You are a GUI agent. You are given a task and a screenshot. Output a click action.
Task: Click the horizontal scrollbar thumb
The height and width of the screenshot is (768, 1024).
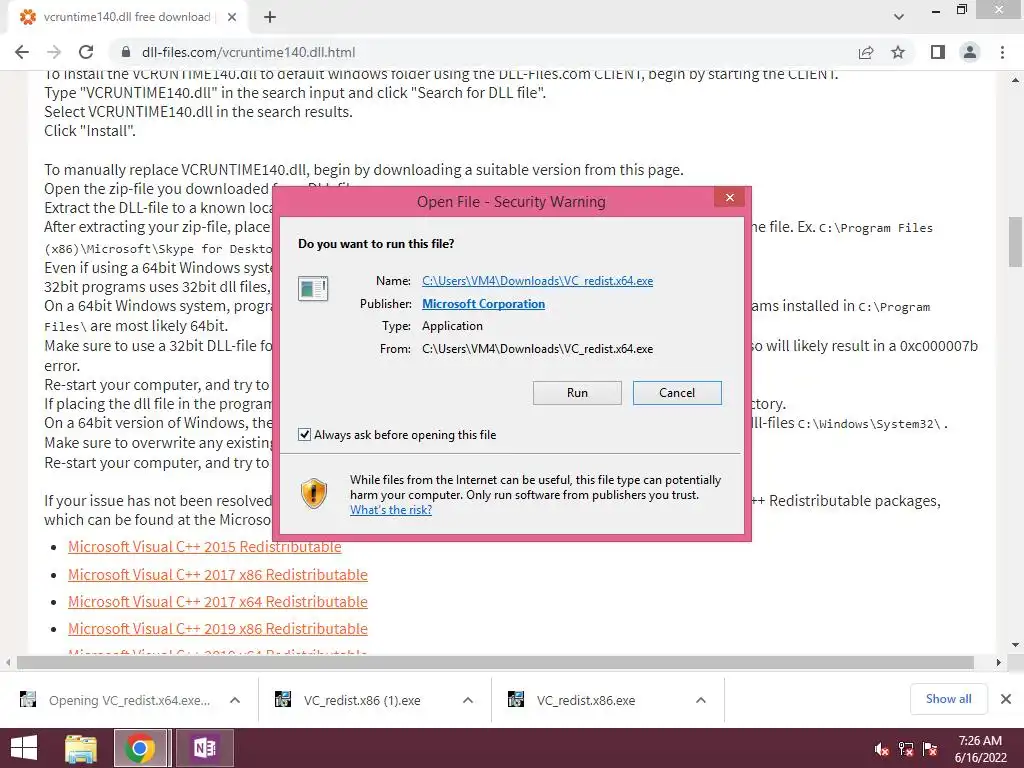tap(496, 662)
